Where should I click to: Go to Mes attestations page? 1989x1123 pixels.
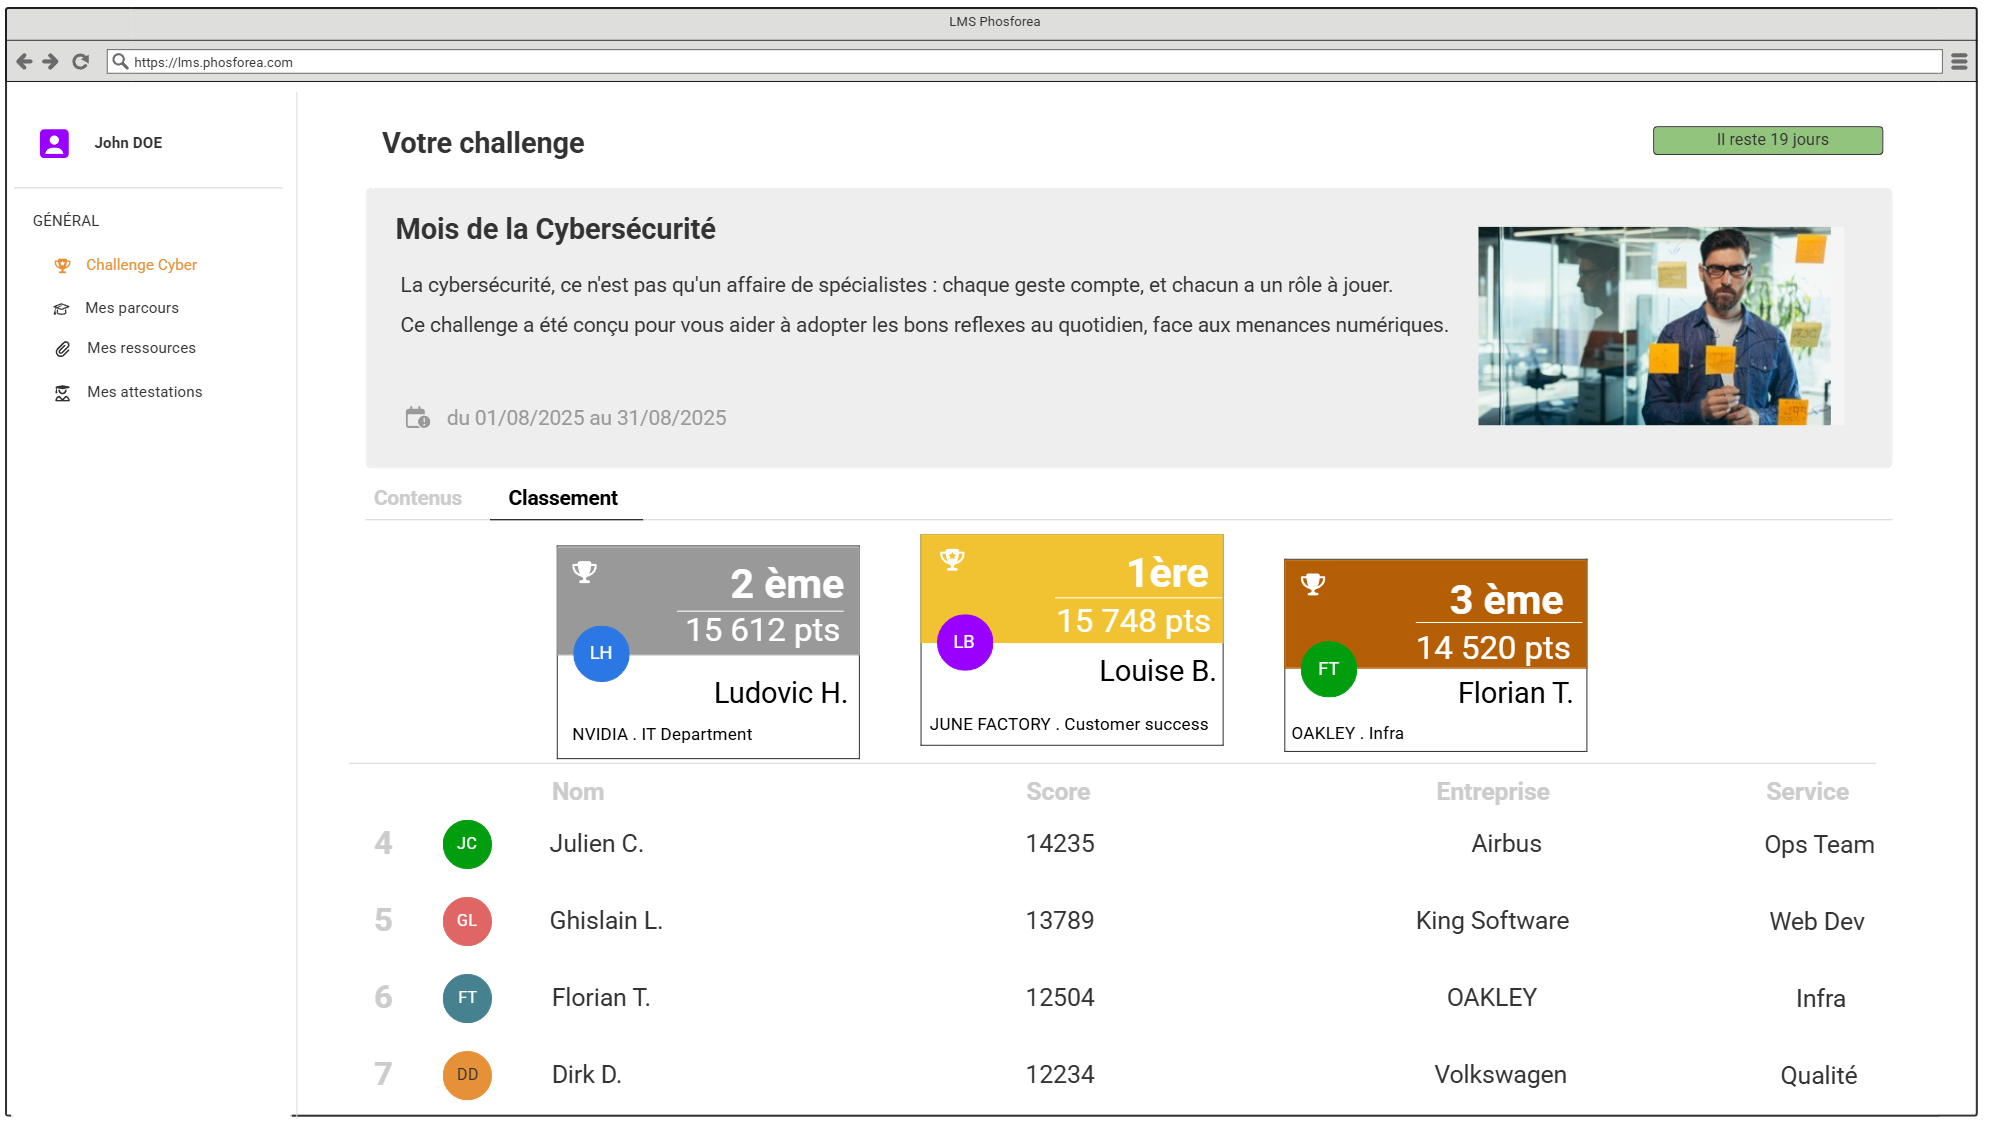pos(144,392)
